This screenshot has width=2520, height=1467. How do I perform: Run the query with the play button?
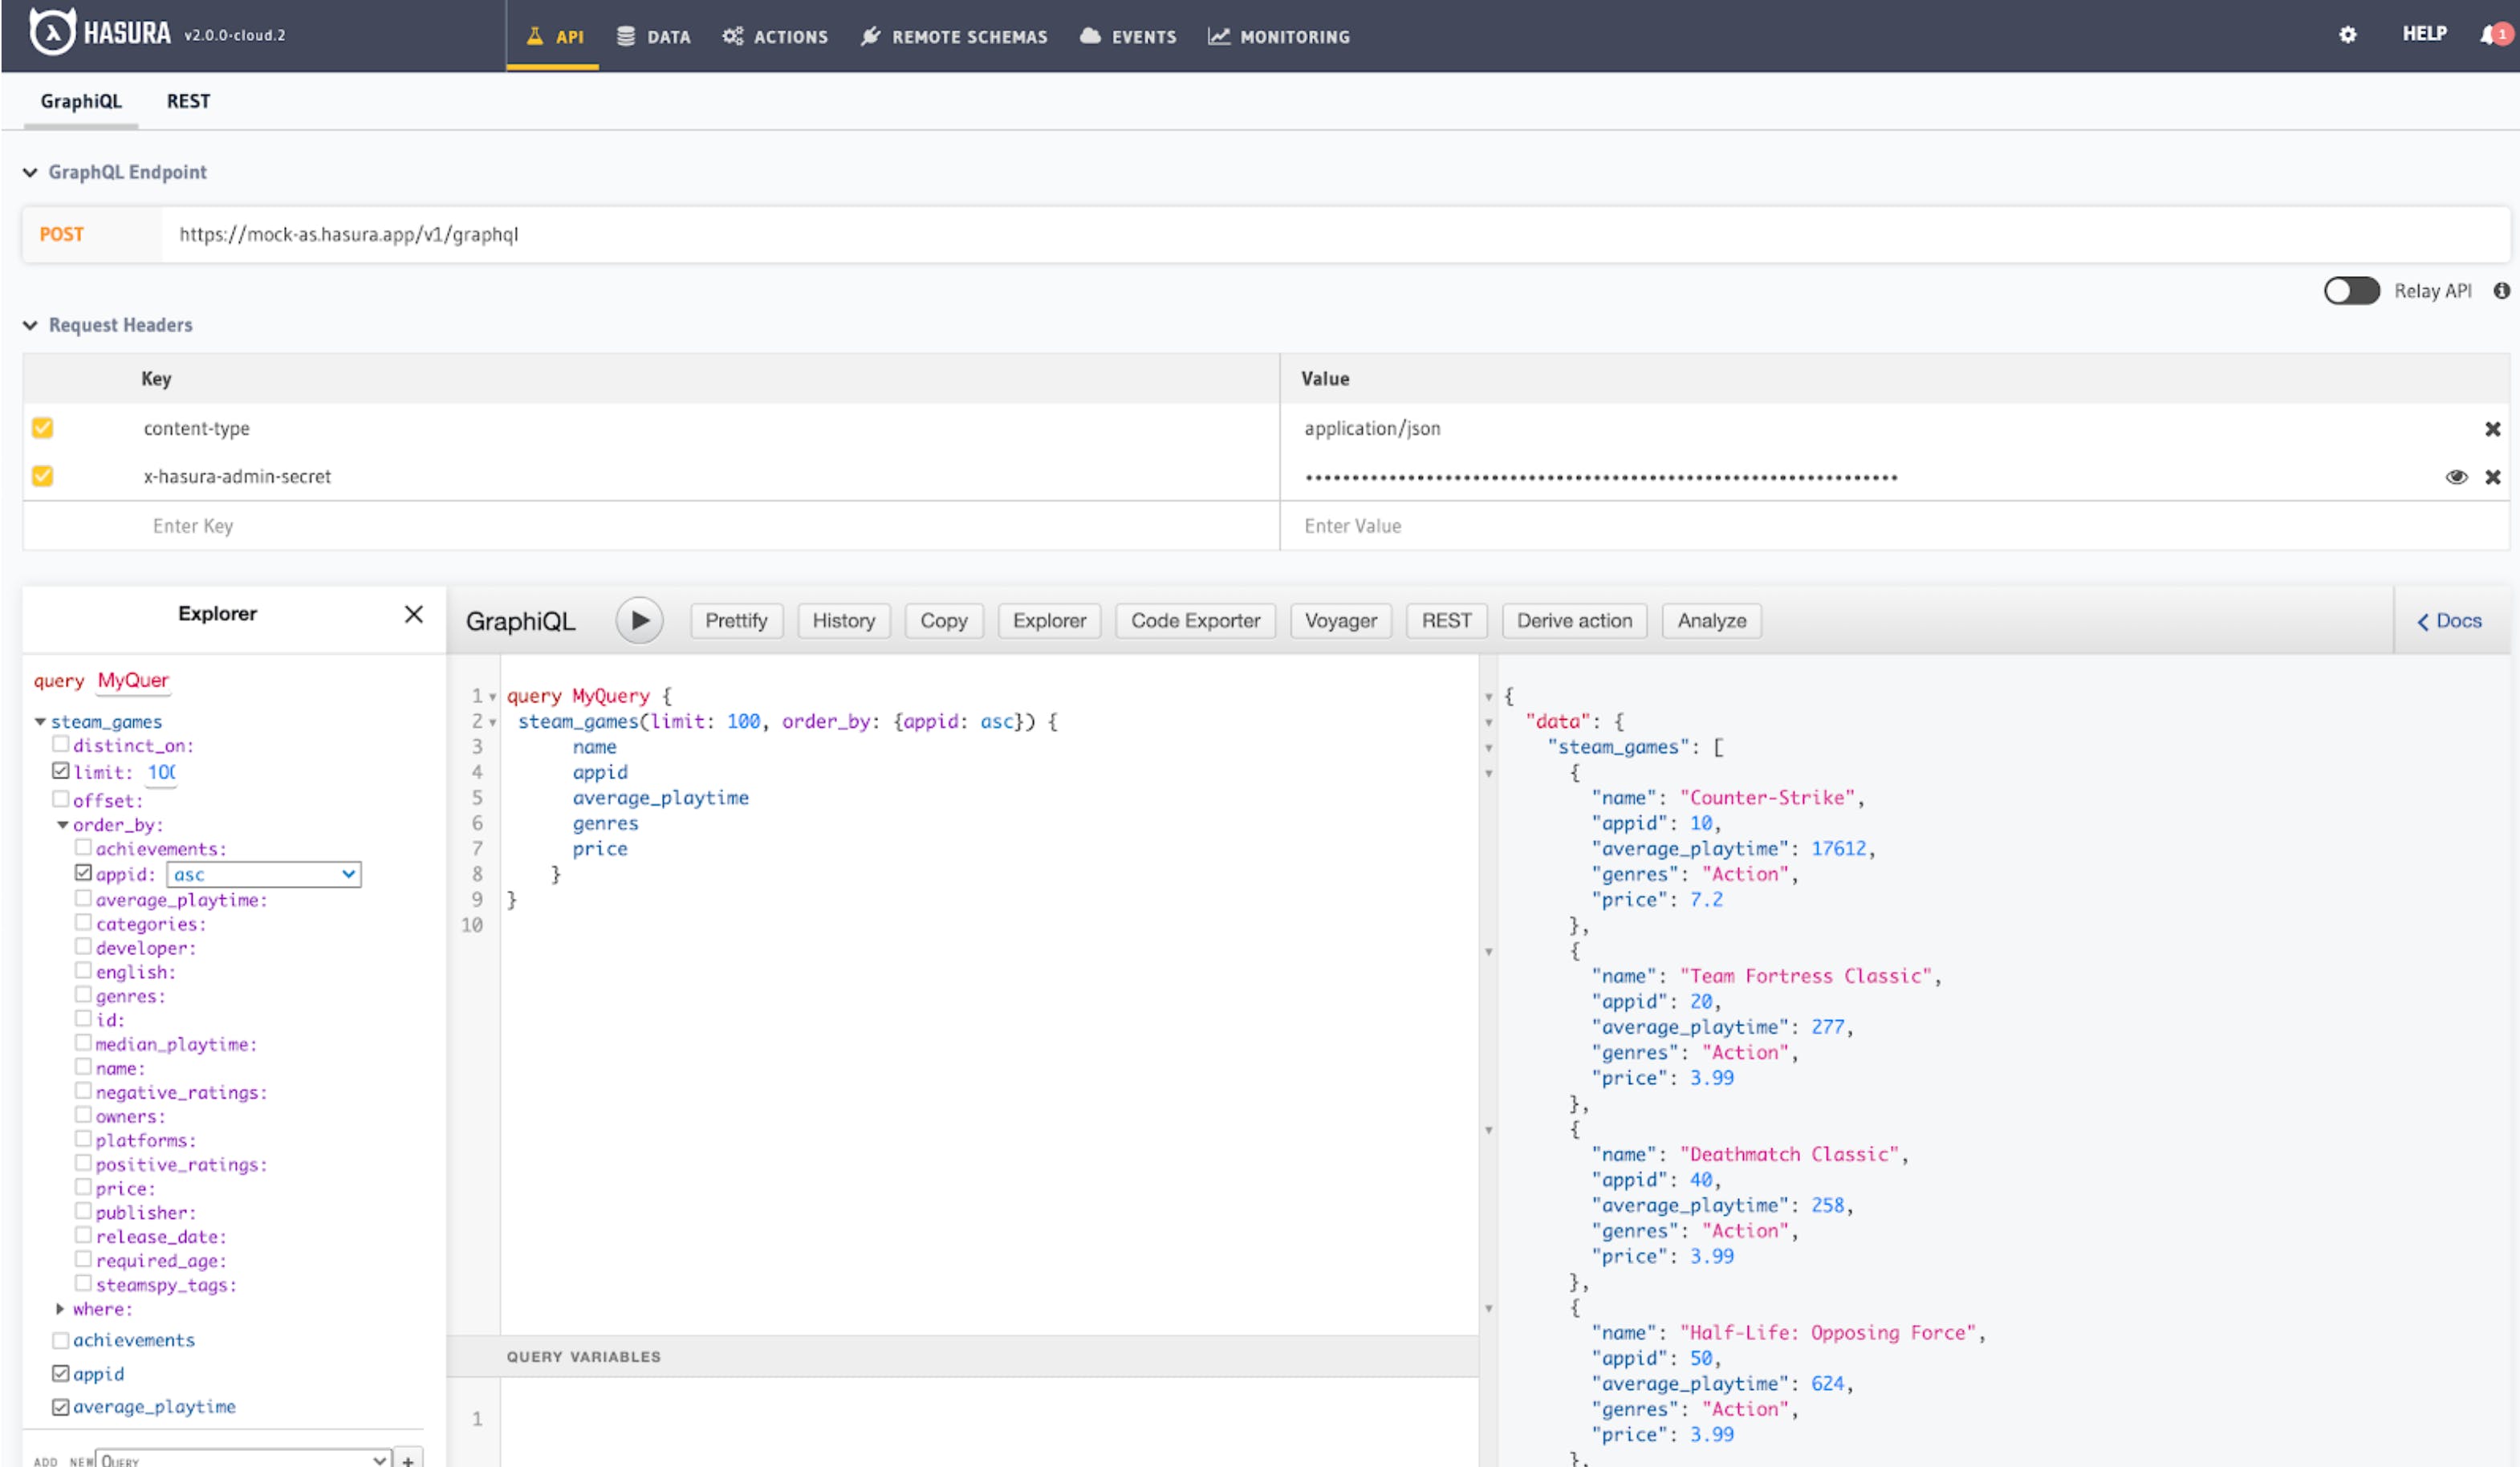pyautogui.click(x=639, y=621)
